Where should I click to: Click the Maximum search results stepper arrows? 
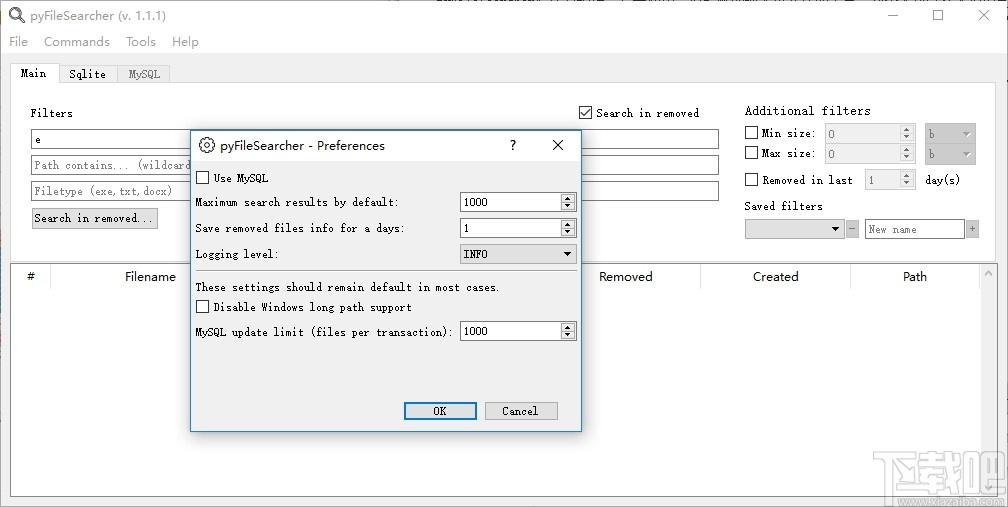tap(568, 202)
